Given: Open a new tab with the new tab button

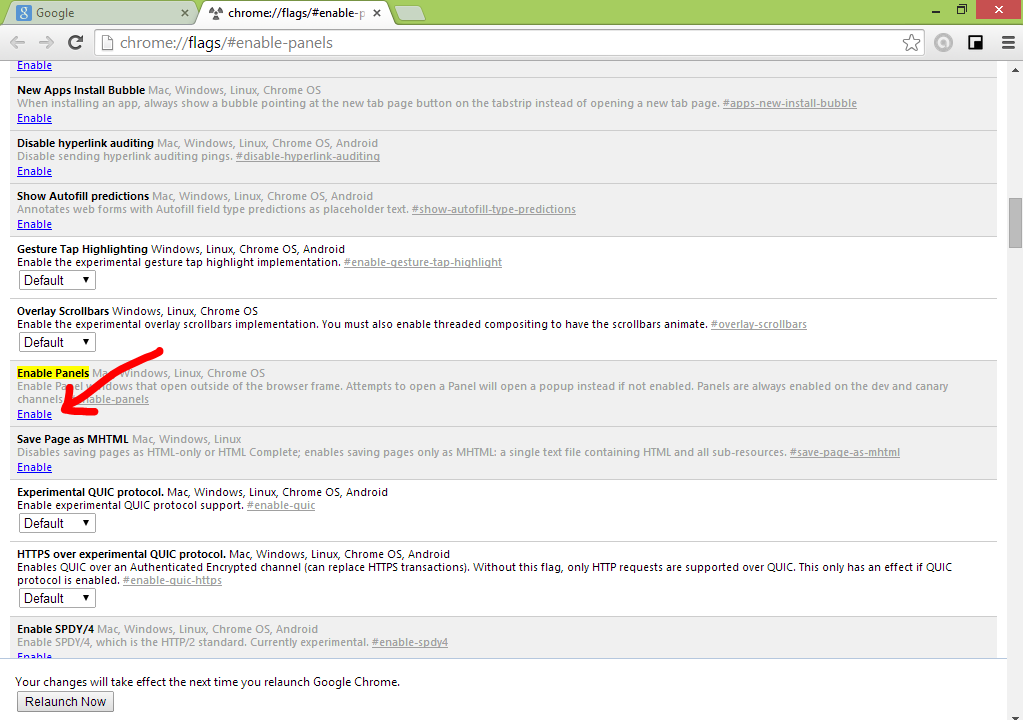Looking at the screenshot, I should point(410,13).
